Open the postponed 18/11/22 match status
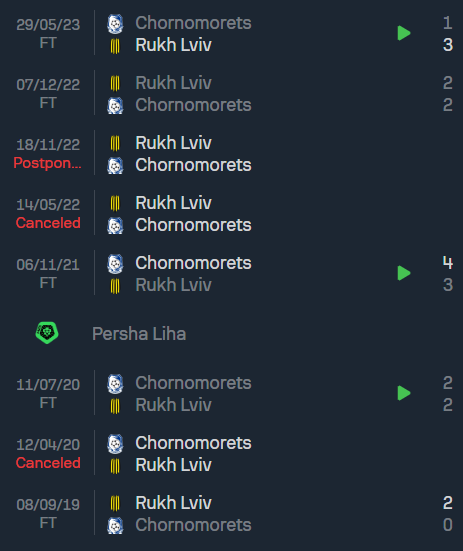 pos(47,163)
